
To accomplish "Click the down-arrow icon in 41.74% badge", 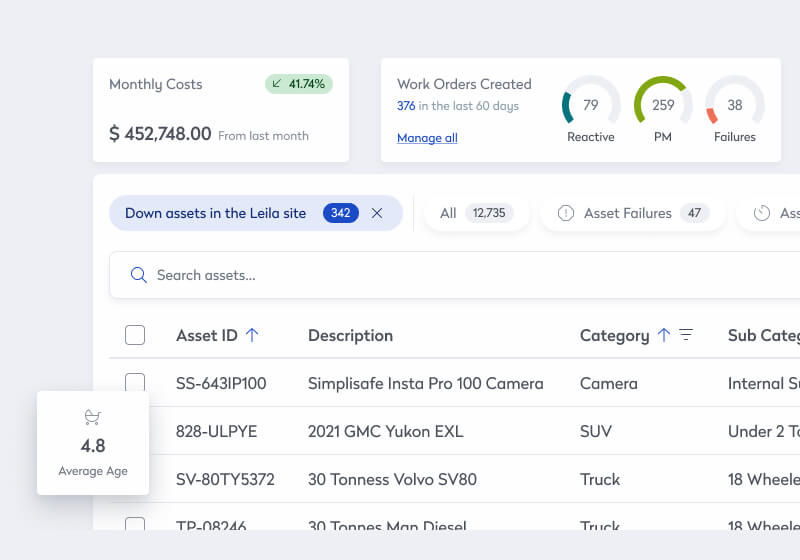I will click(x=277, y=84).
